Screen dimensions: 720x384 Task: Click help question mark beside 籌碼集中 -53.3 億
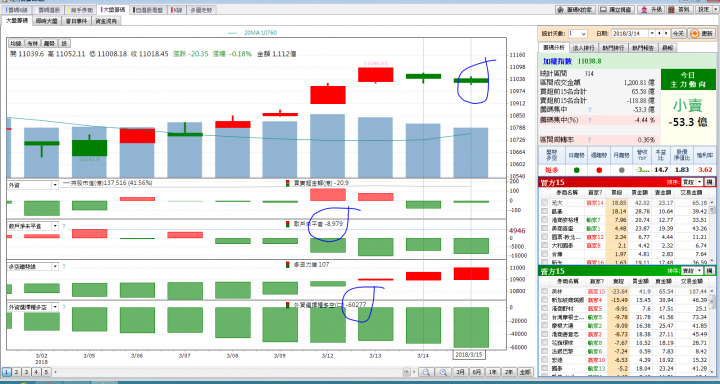pyautogui.click(x=590, y=110)
